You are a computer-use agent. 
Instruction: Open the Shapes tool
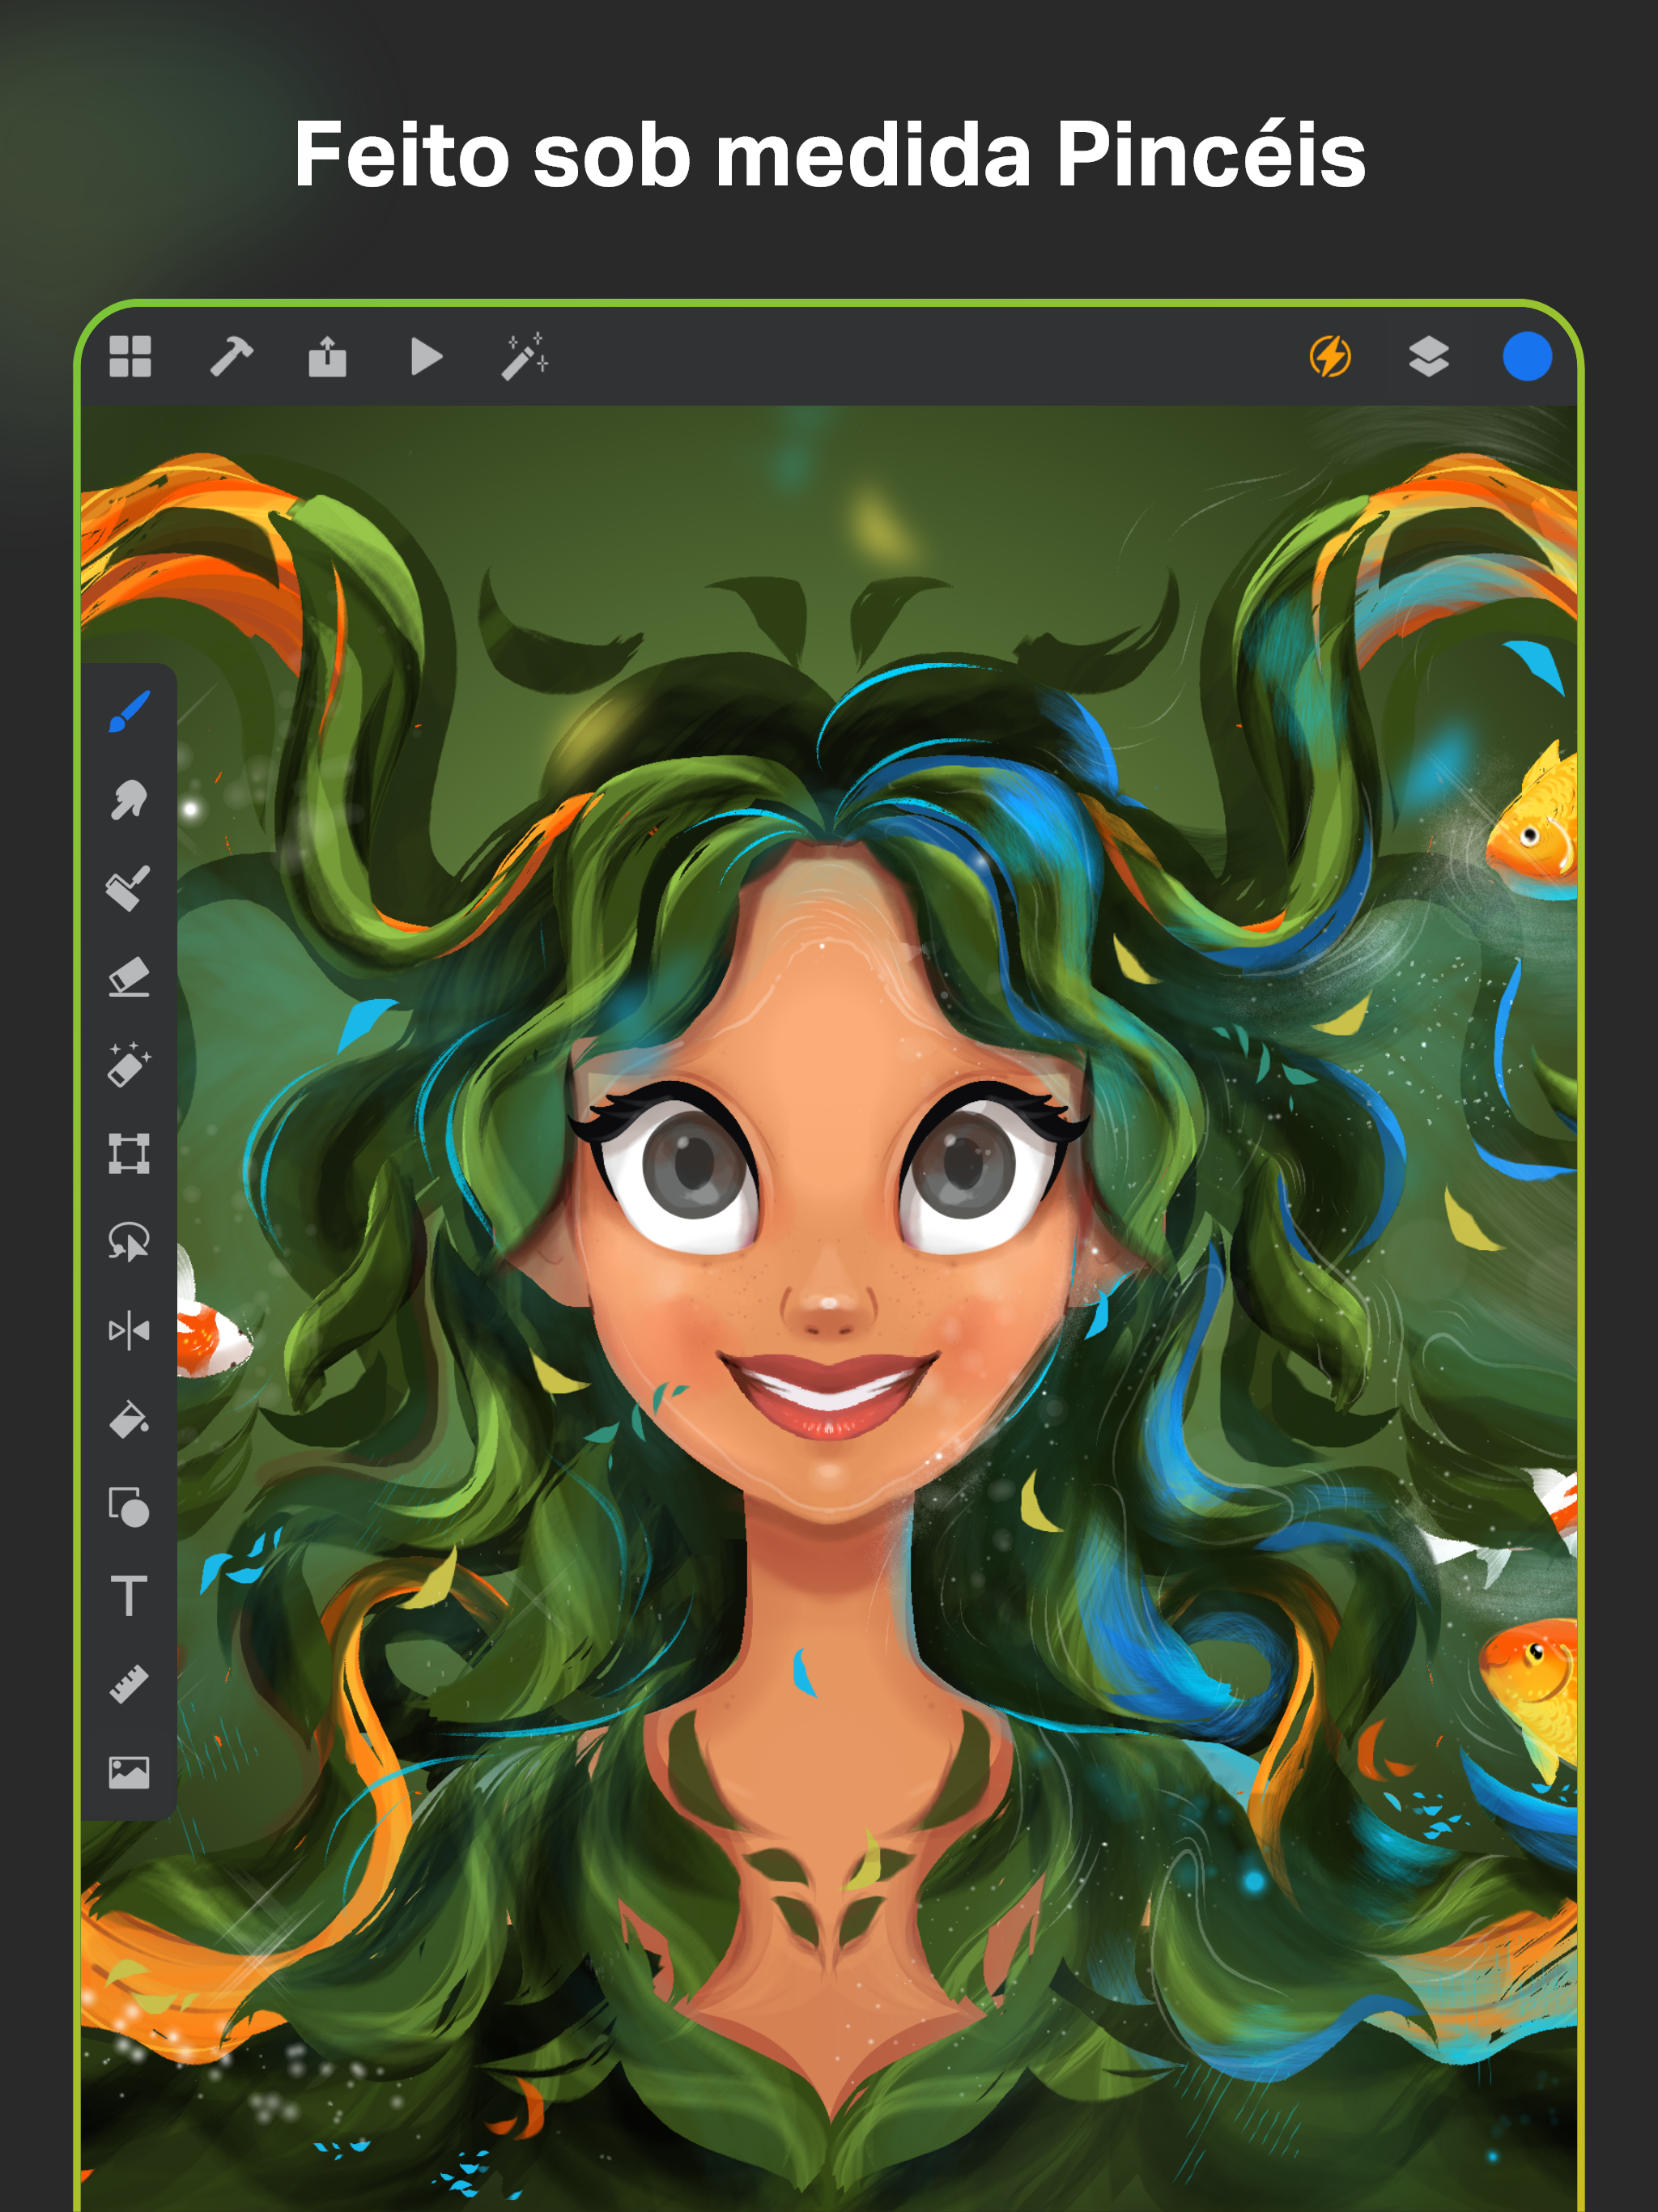[129, 1507]
